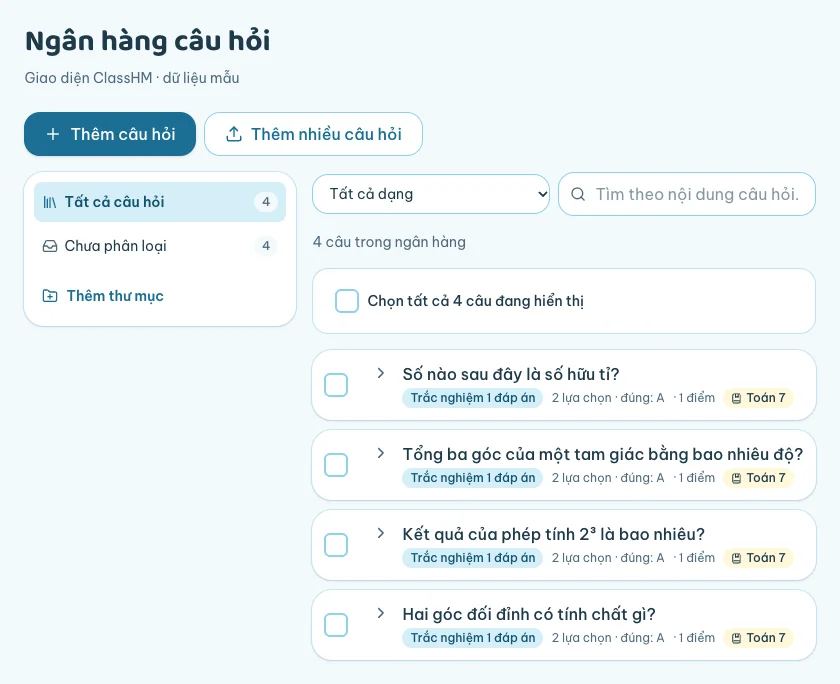Tick the "Chọn tất cả 4 câu đang hiển thị" checkbox
The image size is (840, 684).
pos(347,301)
